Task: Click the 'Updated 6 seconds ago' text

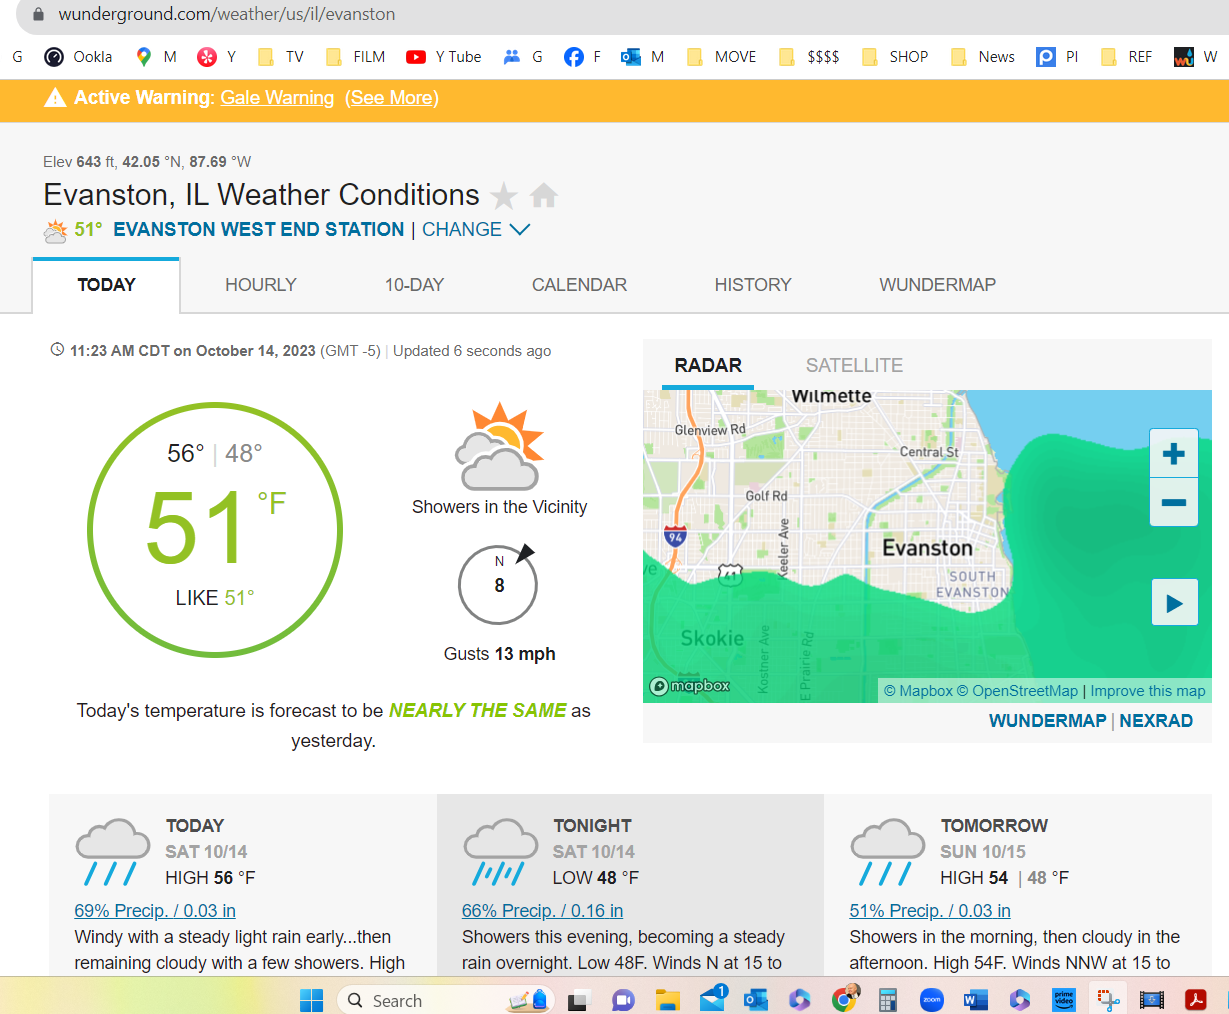Action: 472,351
